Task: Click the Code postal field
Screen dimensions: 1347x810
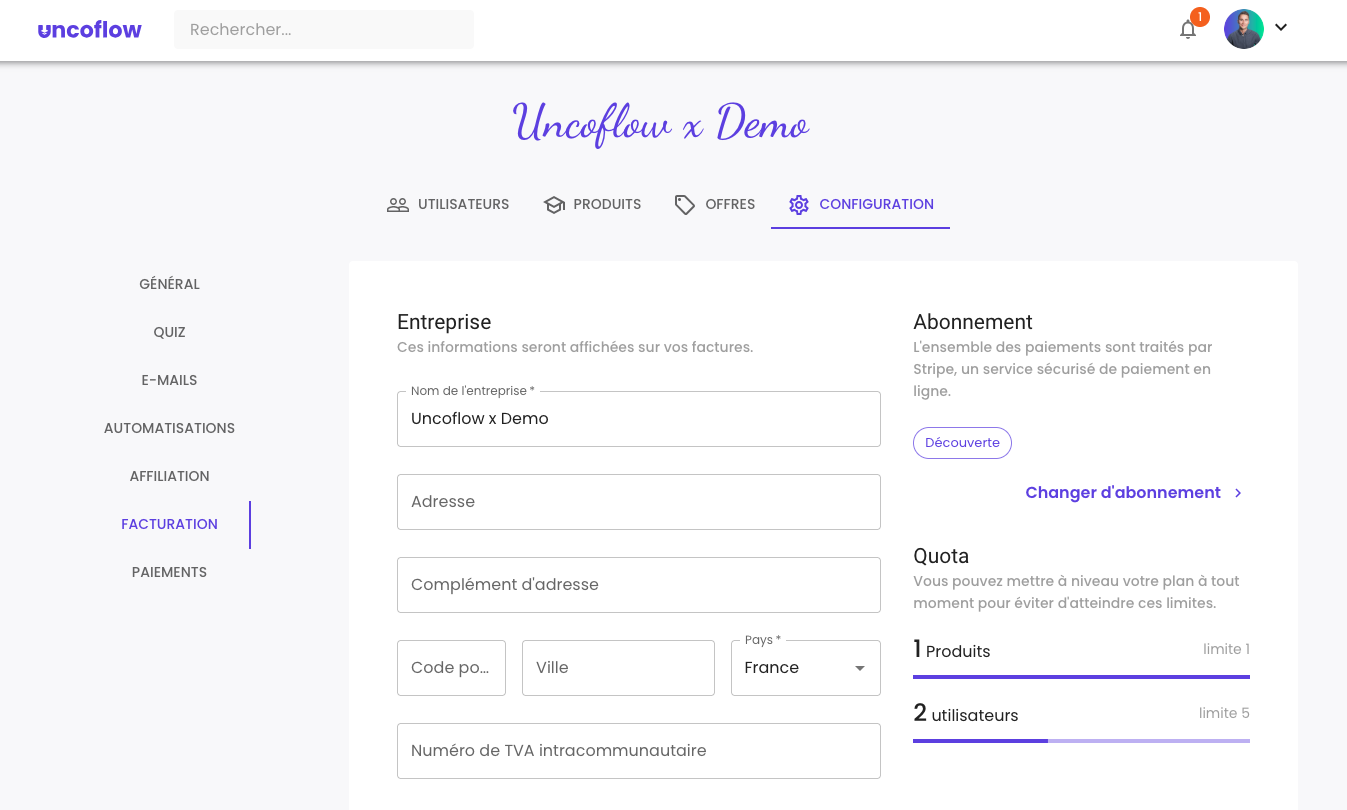Action: 451,668
